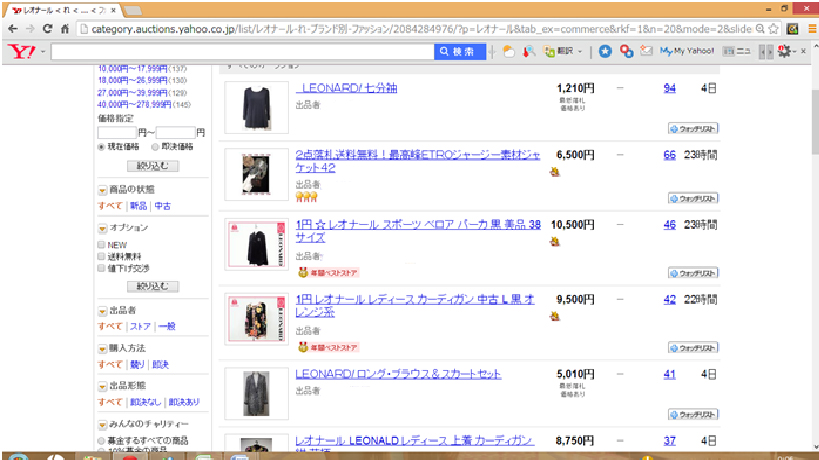This screenshot has height=460, width=819.
Task: Filter condition by 中古
Action: click(162, 206)
